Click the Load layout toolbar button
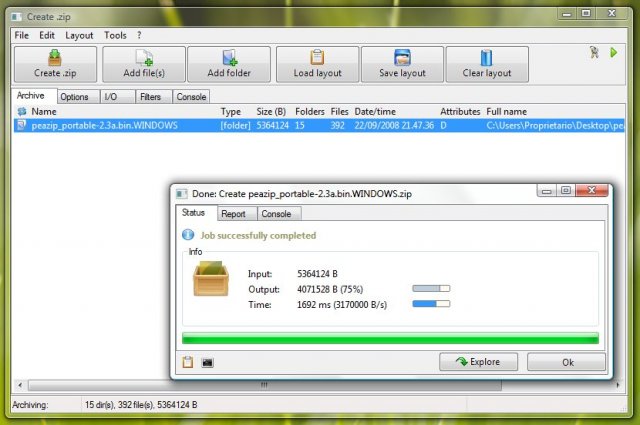Screen dimensions: 640x425 pos(318,65)
